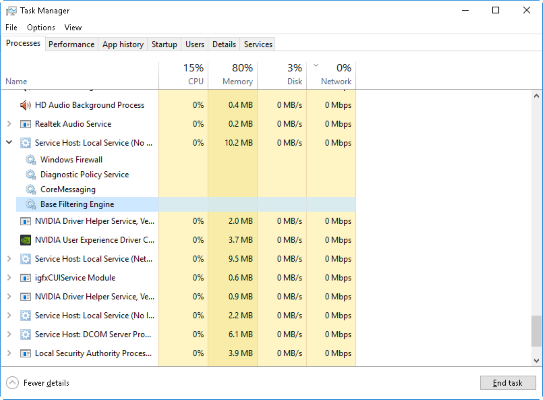543x400 pixels.
Task: Click the Realtek Audio Service icon
Action: (x=25, y=124)
